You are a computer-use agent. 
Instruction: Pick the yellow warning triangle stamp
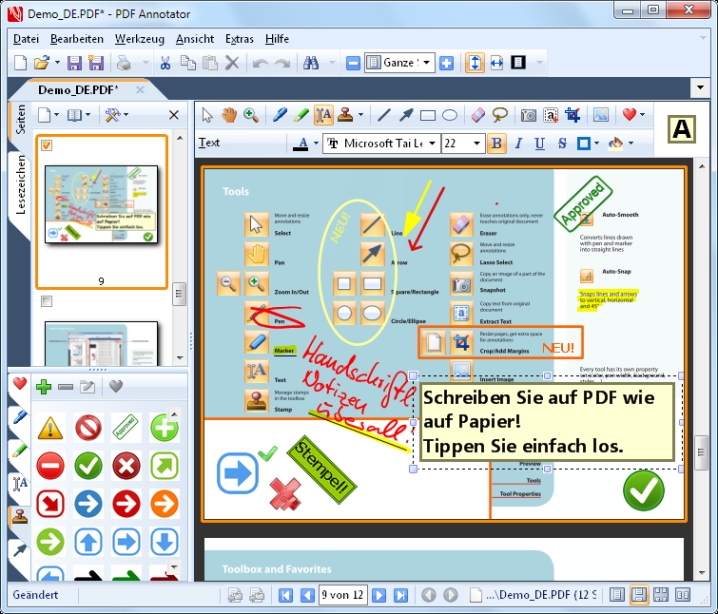pos(50,429)
